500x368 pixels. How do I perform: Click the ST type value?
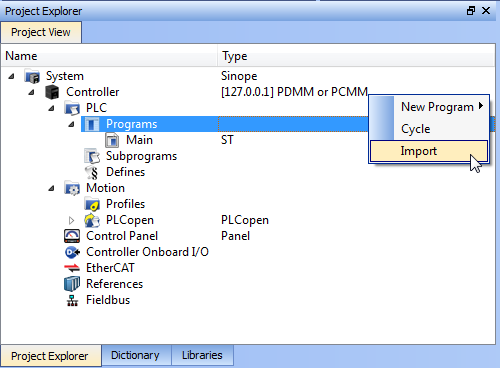coord(227,140)
